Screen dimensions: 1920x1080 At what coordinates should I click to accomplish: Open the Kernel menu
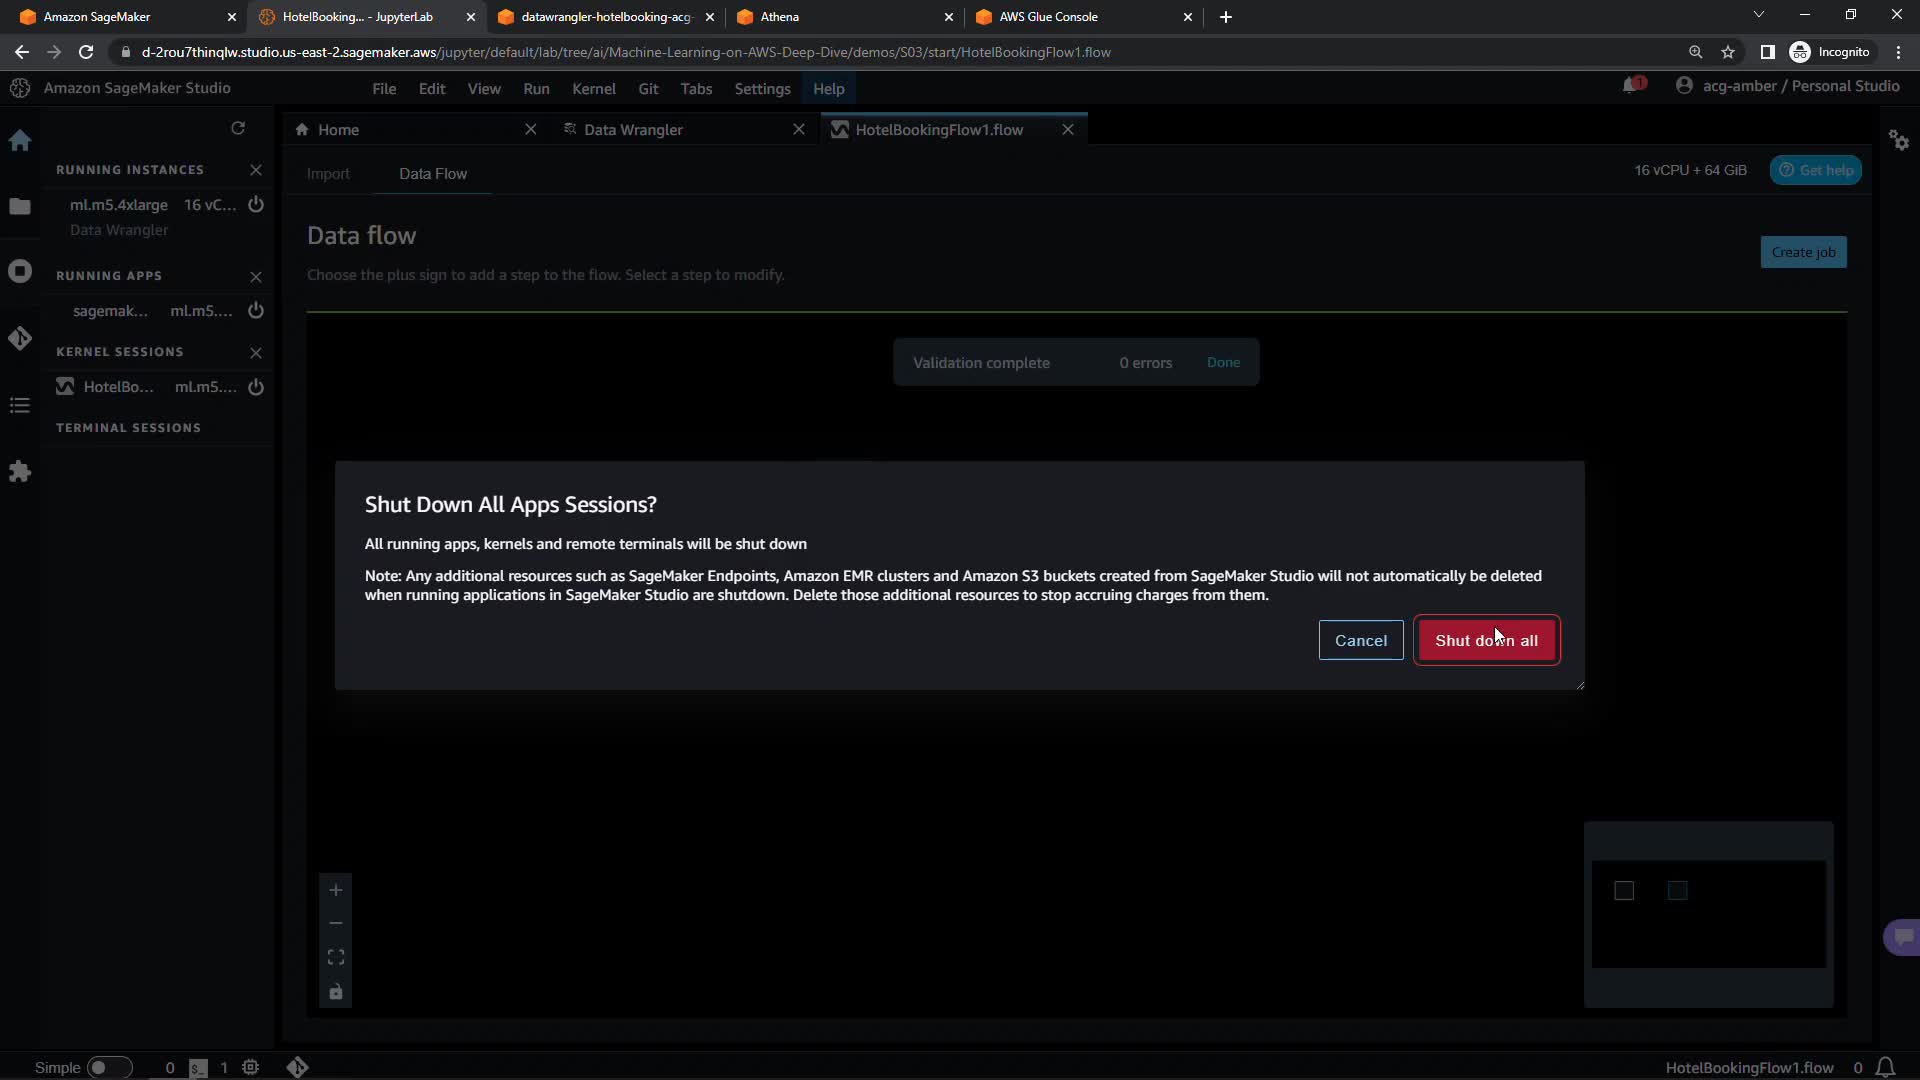point(593,89)
